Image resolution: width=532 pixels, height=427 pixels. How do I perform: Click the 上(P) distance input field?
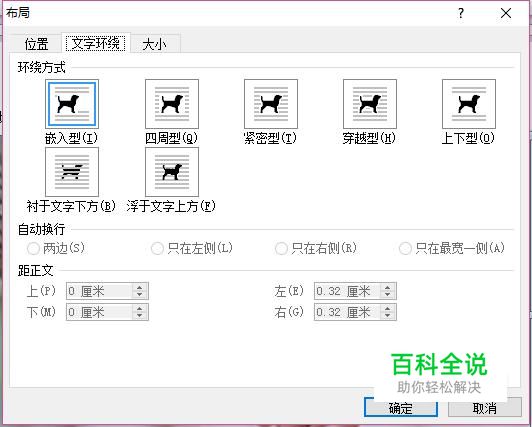click(99, 291)
